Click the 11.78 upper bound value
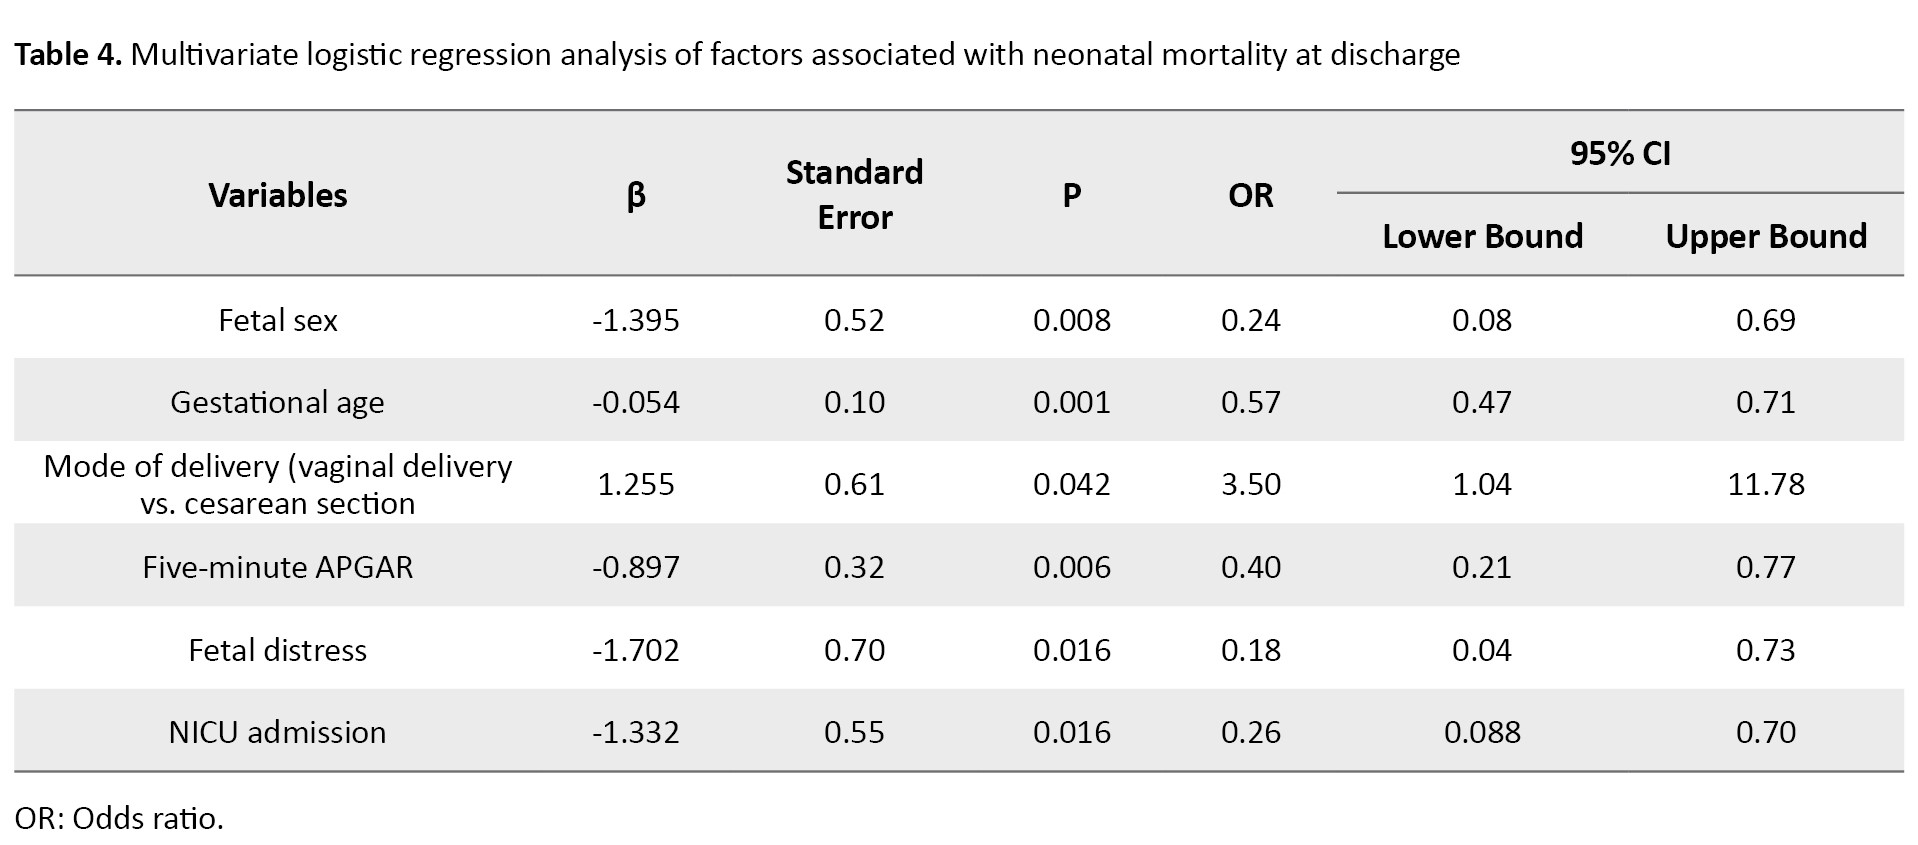The width and height of the screenshot is (1918, 845). coord(1766,484)
